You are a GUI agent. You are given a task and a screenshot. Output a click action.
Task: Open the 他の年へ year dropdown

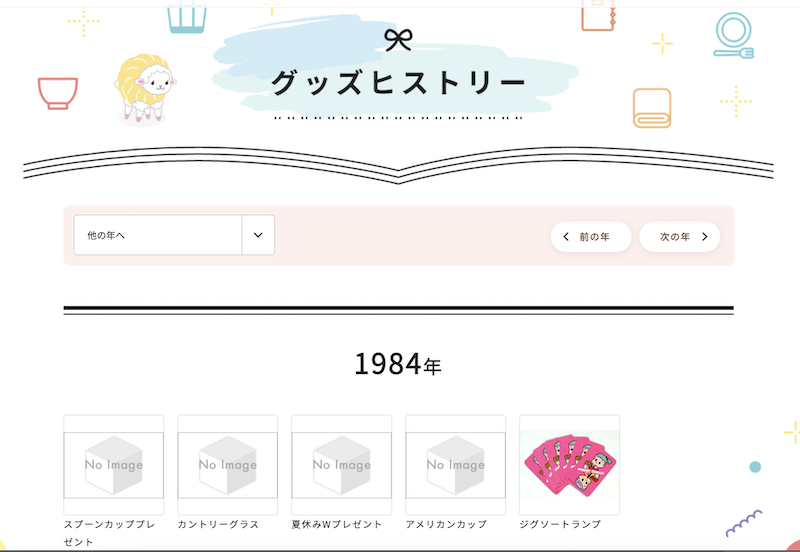click(x=158, y=235)
